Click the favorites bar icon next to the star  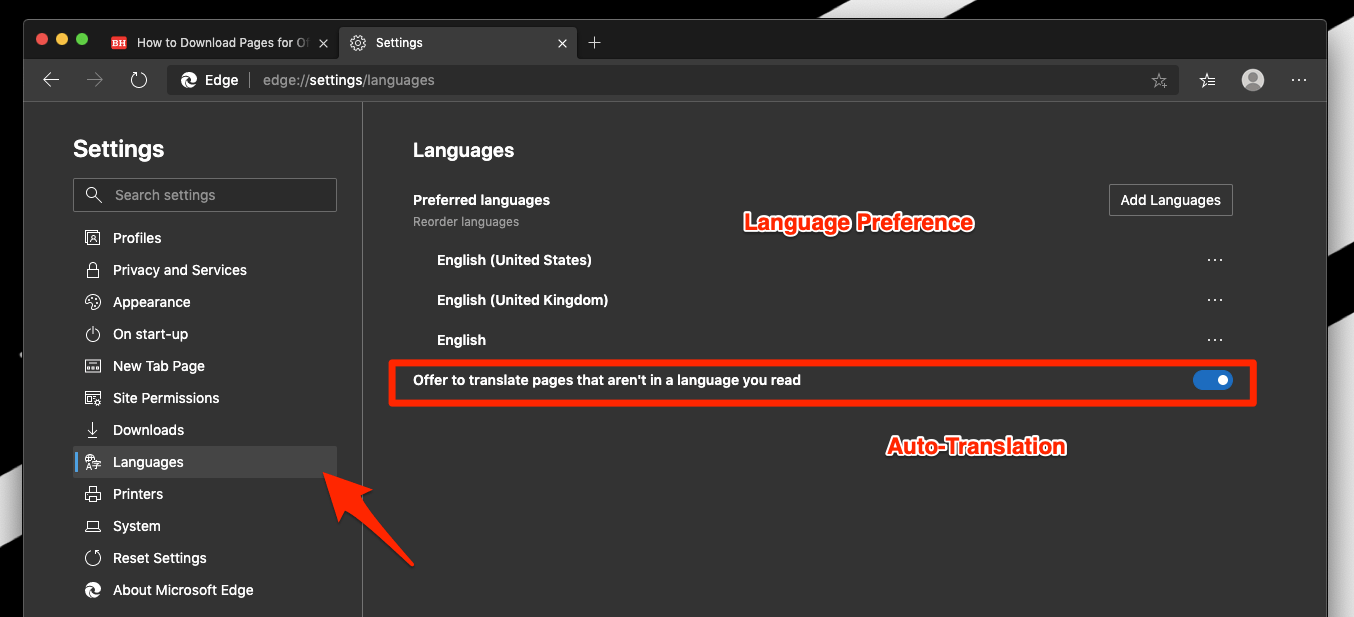[x=1207, y=80]
